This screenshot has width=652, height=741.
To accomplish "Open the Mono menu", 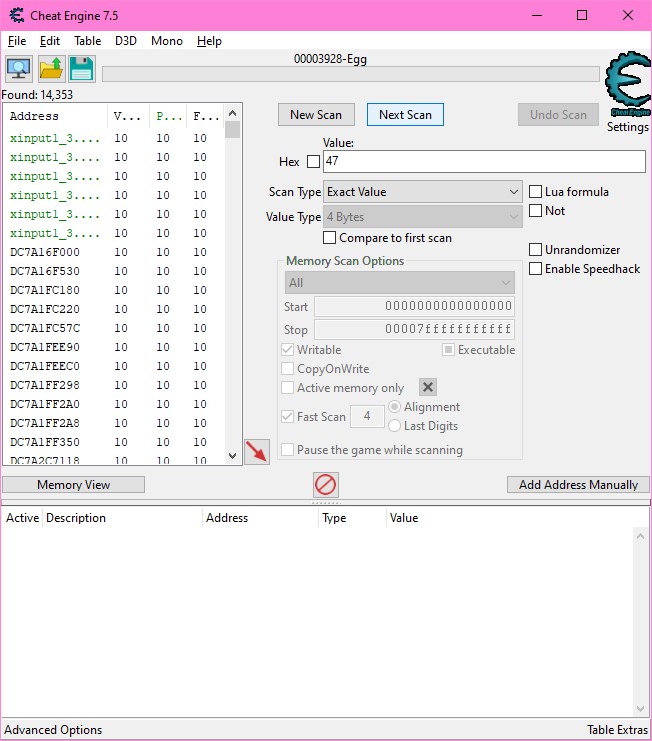I will 167,41.
